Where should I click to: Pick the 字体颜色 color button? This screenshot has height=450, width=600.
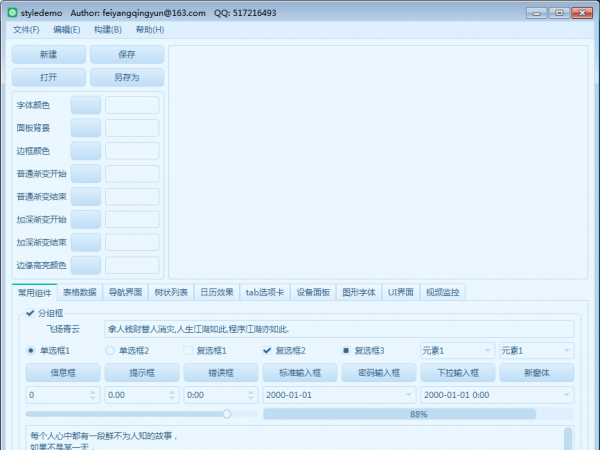click(86, 105)
